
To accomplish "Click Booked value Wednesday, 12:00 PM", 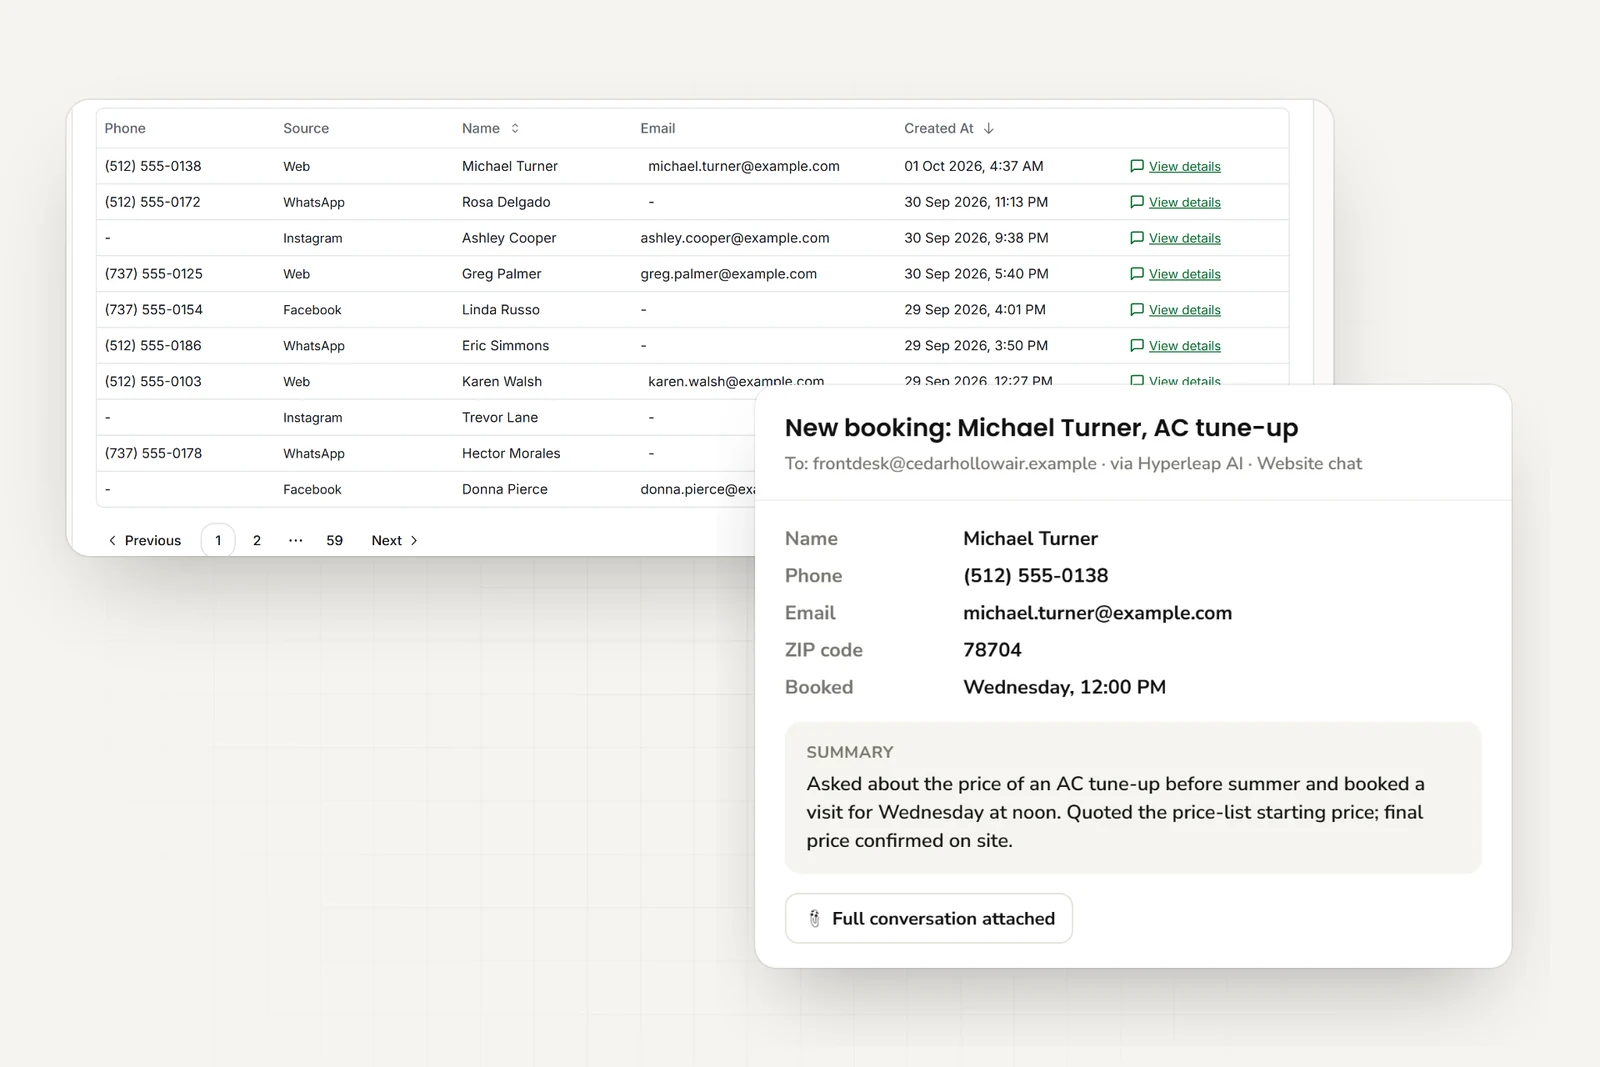I will coord(1064,688).
